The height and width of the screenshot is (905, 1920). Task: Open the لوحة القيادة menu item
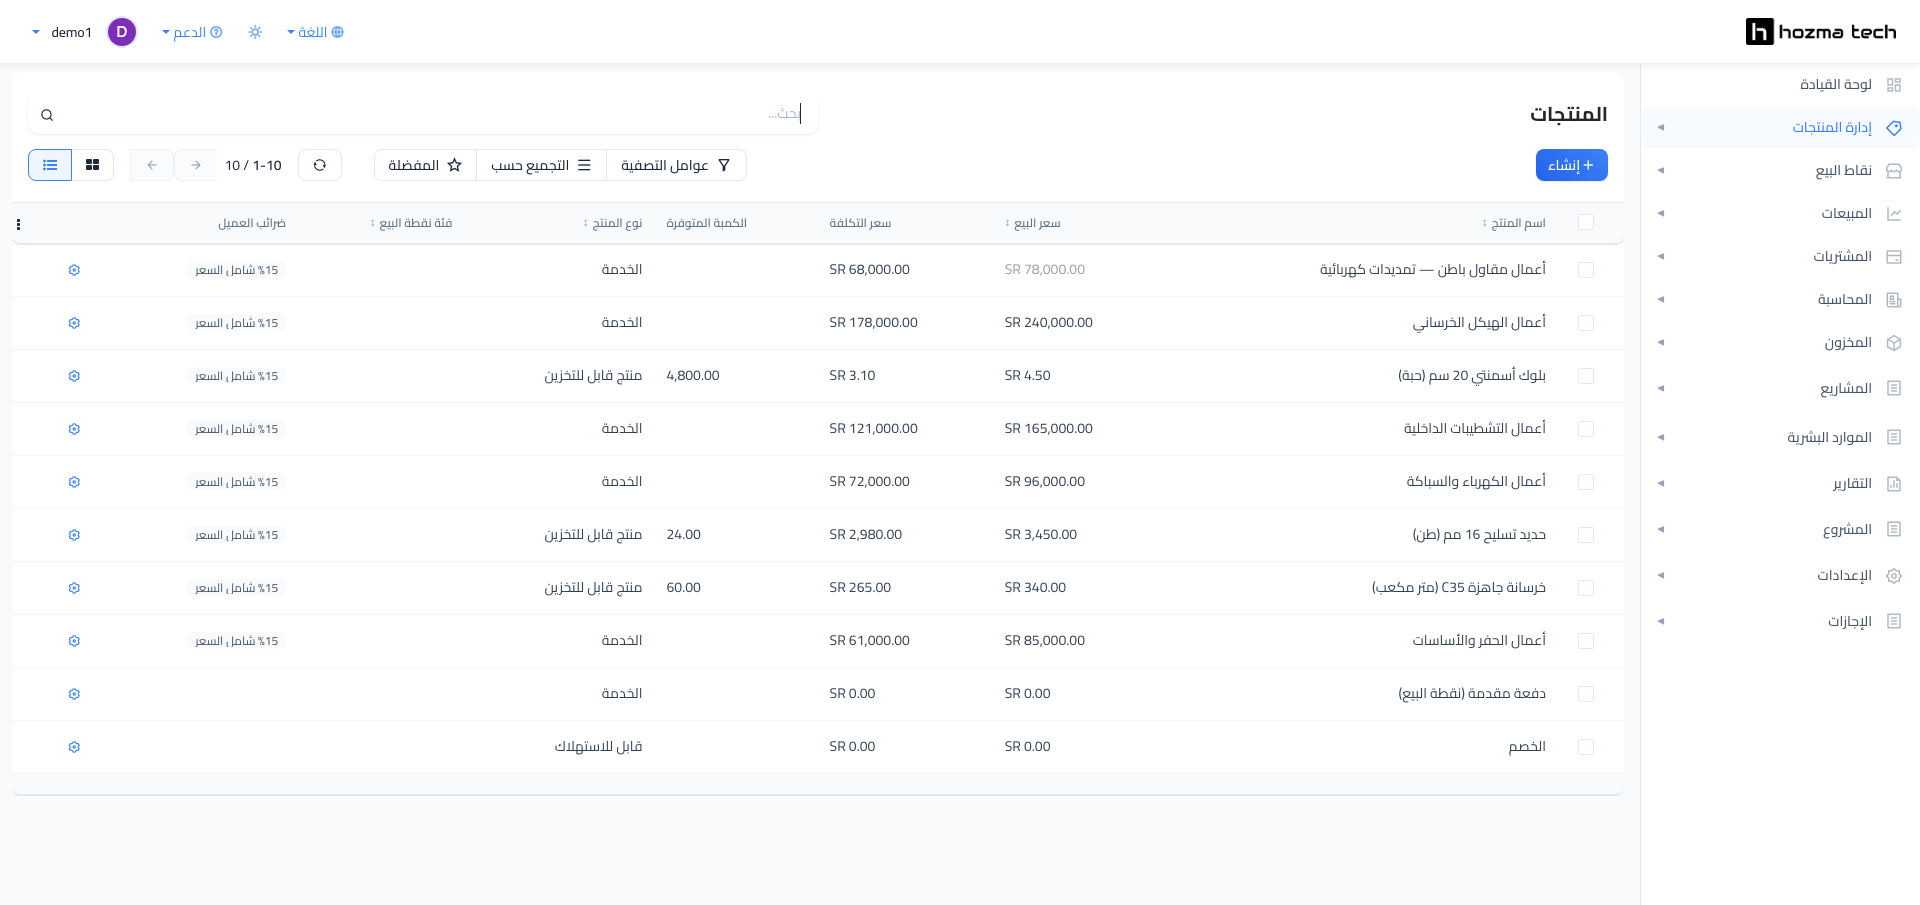point(1835,85)
